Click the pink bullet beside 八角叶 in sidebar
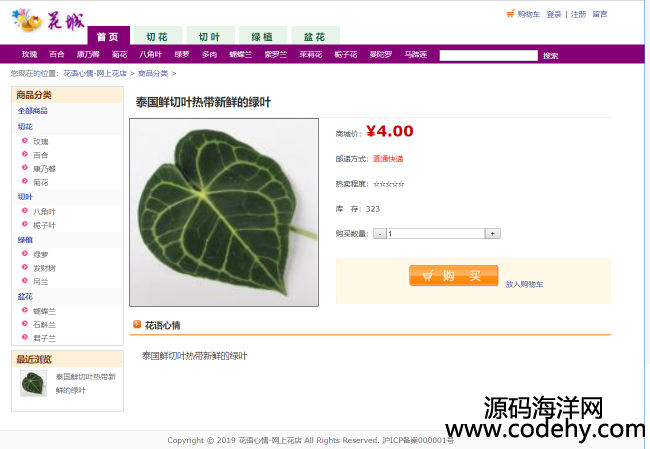This screenshot has height=449, width=650. (x=24, y=211)
